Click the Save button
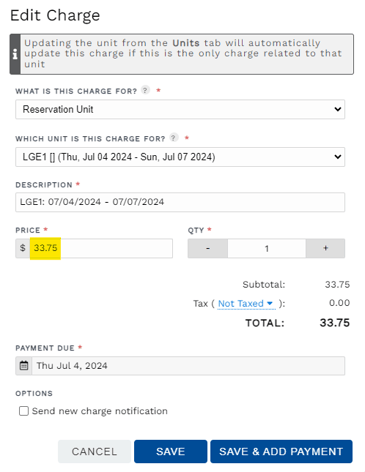The height and width of the screenshot is (472, 365). click(x=171, y=452)
